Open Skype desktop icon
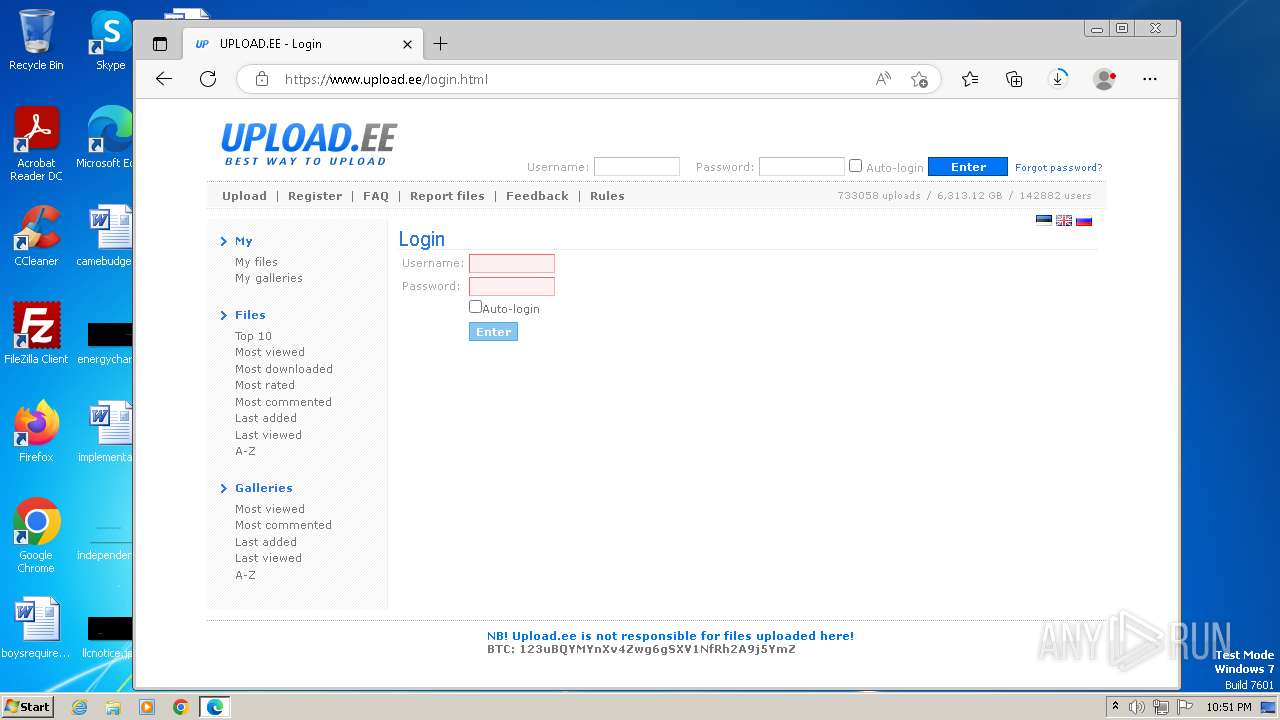Viewport: 1280px width, 720px height. point(110,40)
